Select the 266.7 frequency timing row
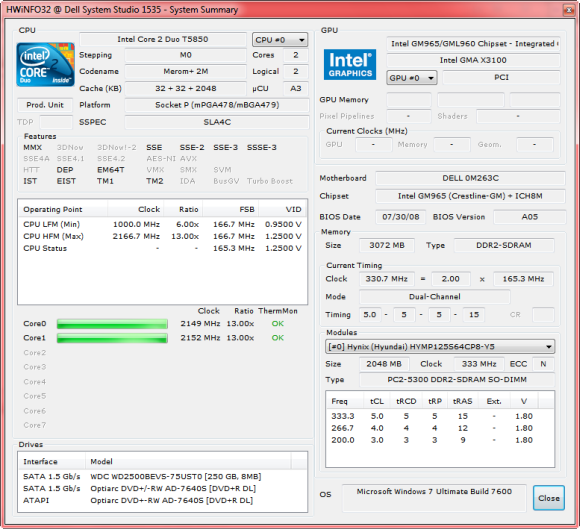 click(x=439, y=428)
